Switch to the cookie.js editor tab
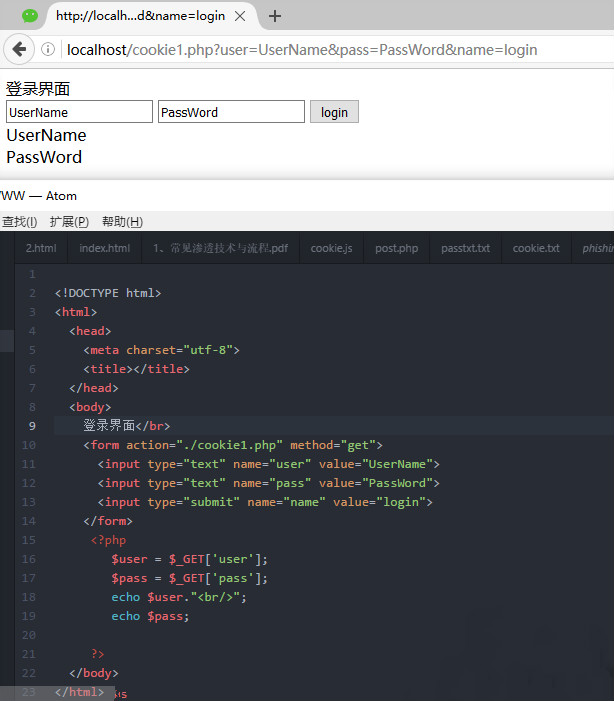The height and width of the screenshot is (701, 614). tap(331, 248)
